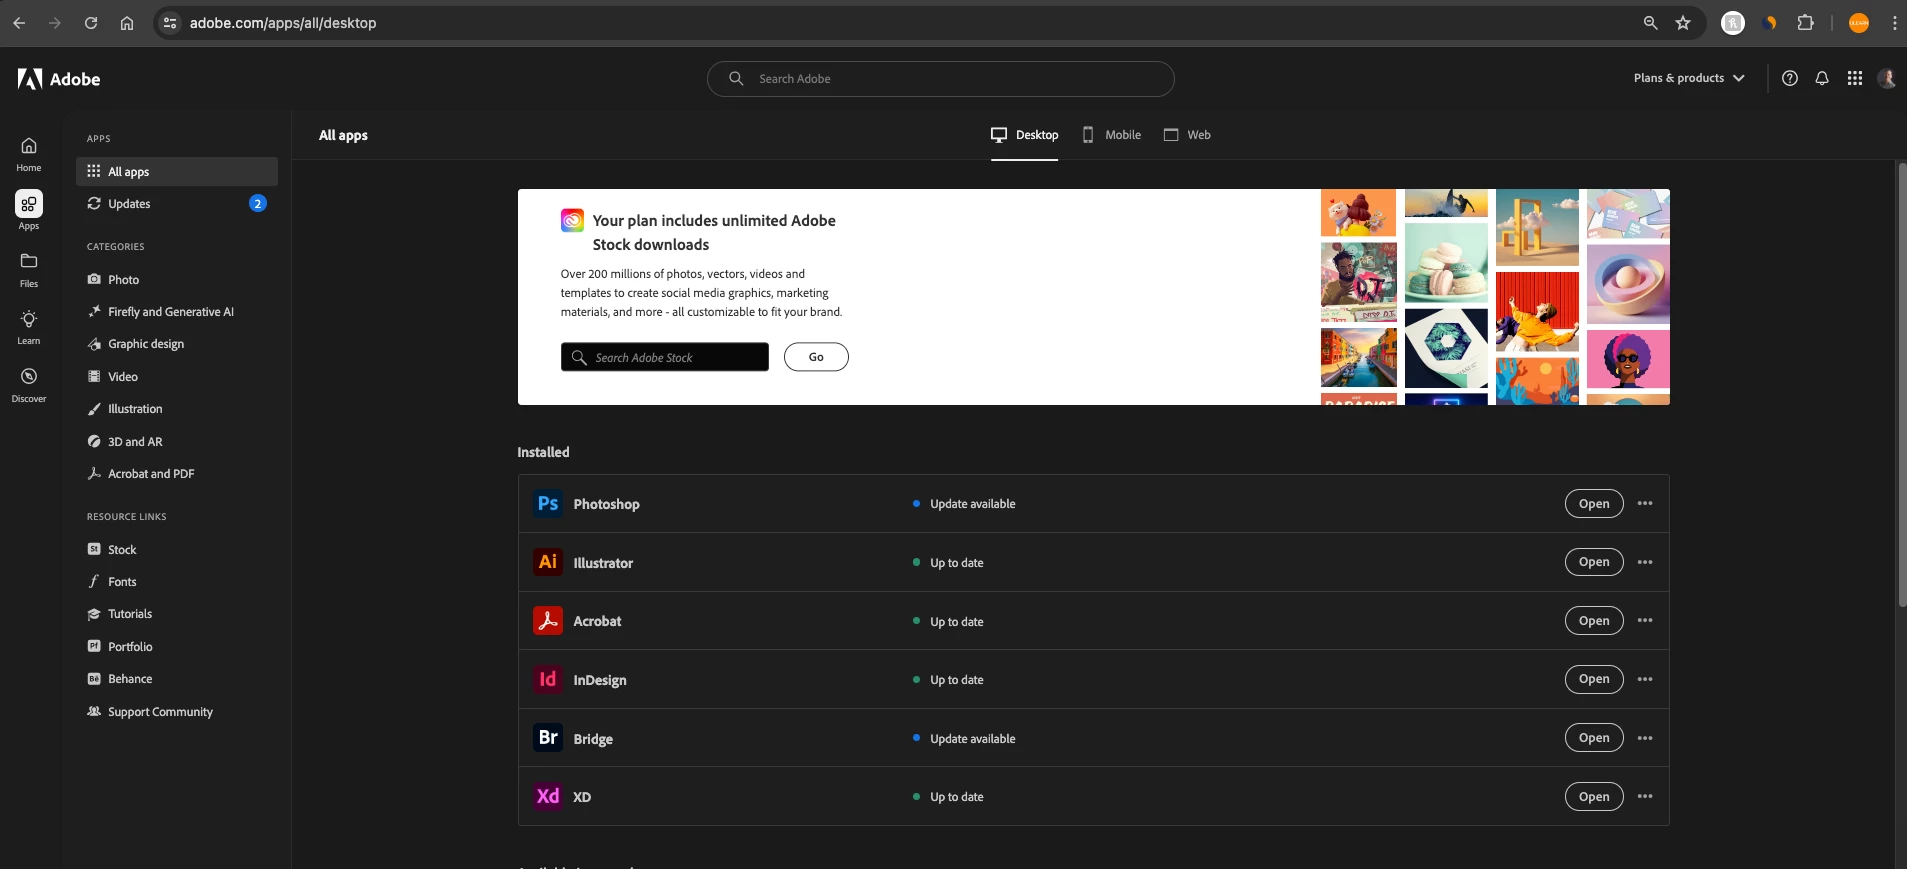Open the notifications bell icon
Viewport: 1907px width, 869px height.
tap(1822, 78)
